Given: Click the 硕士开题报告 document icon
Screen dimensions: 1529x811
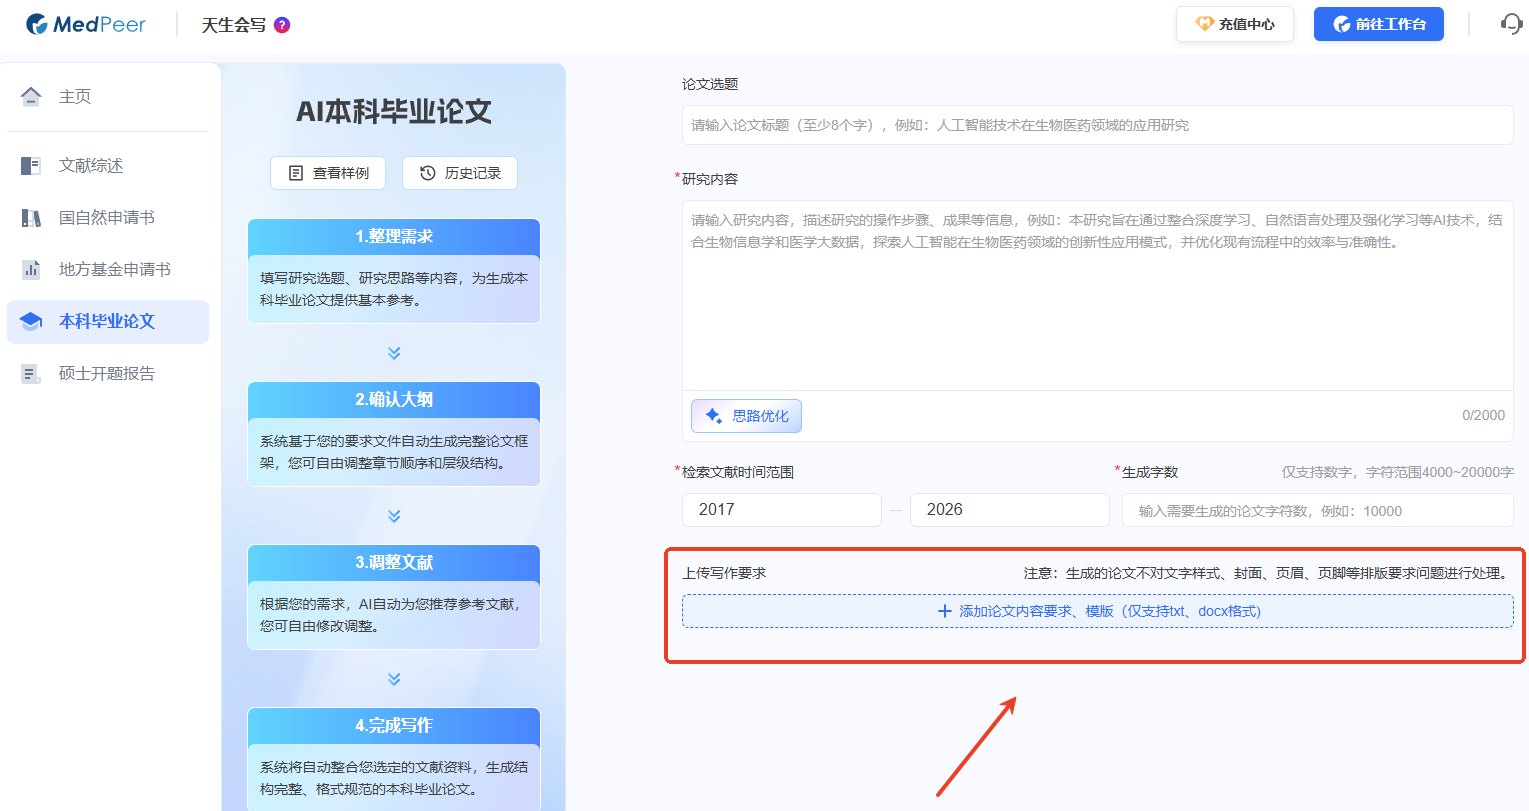Looking at the screenshot, I should tap(31, 374).
